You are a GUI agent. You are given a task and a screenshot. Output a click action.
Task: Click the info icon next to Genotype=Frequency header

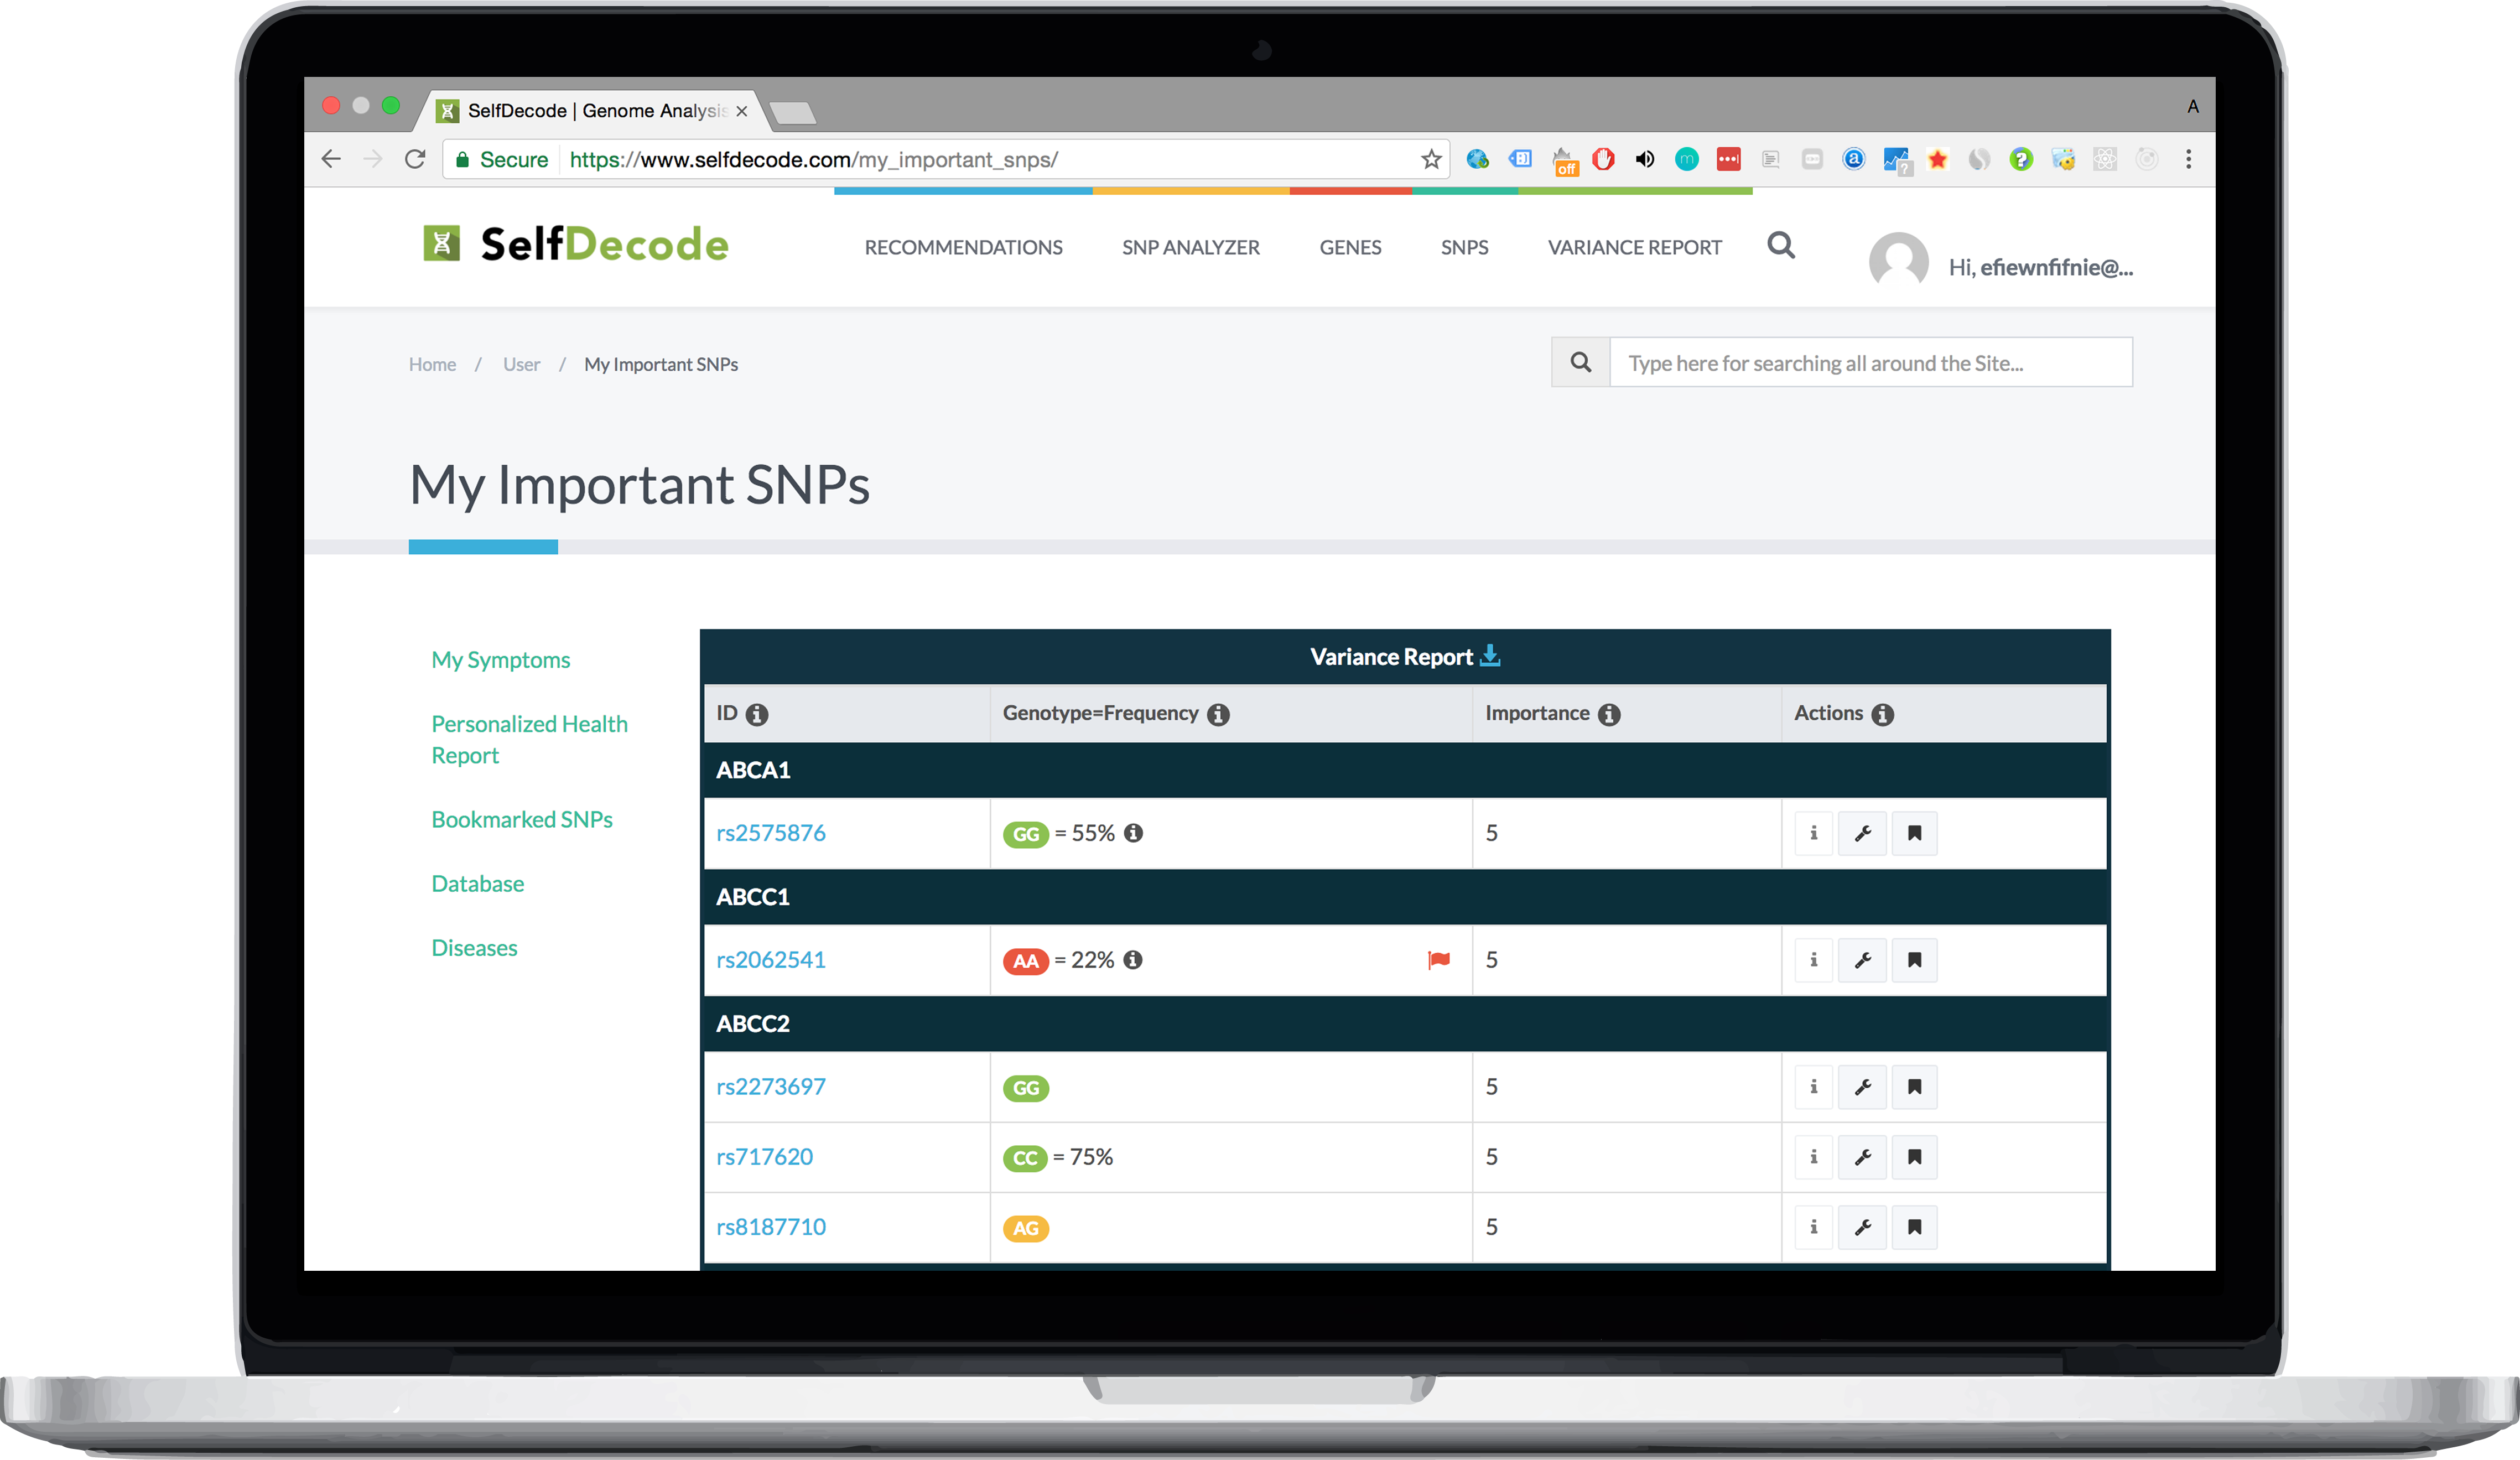click(x=1218, y=714)
